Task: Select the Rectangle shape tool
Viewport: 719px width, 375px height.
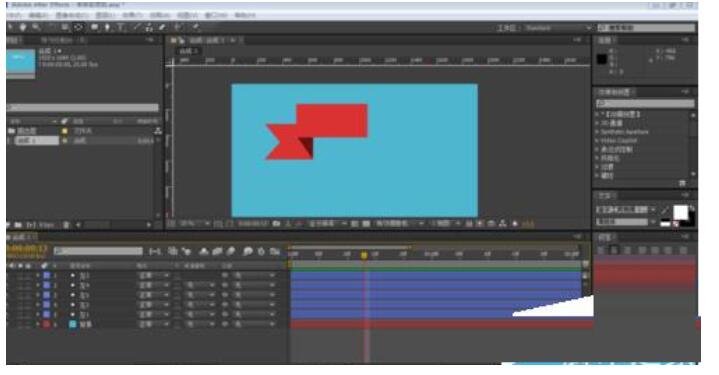Action: coord(94,28)
